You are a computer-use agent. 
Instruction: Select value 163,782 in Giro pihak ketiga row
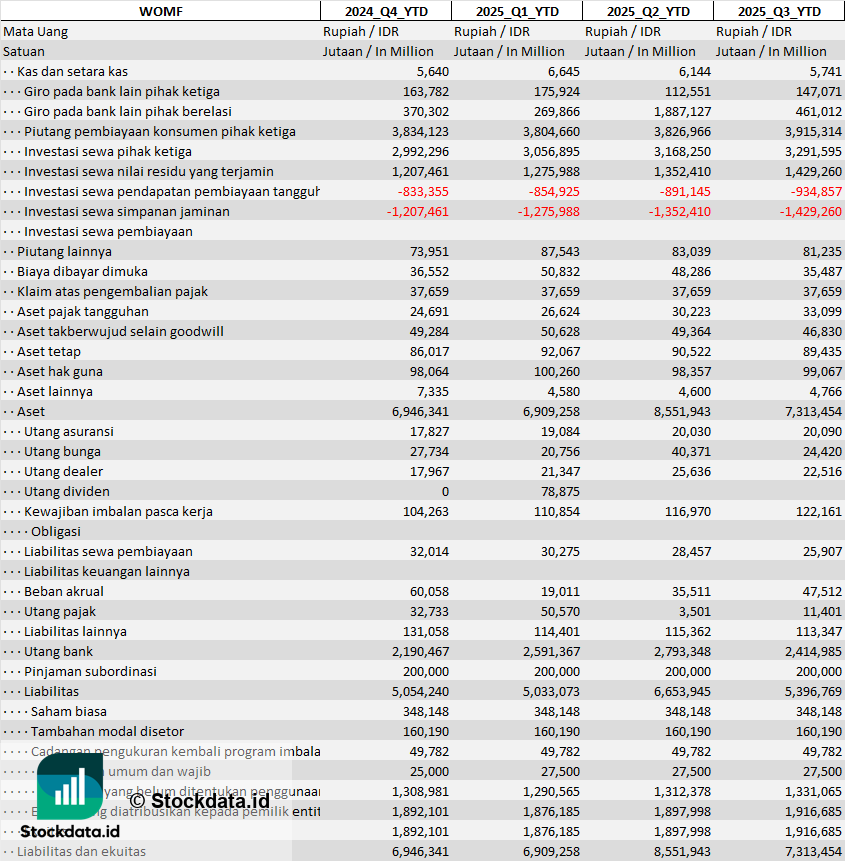pyautogui.click(x=426, y=92)
